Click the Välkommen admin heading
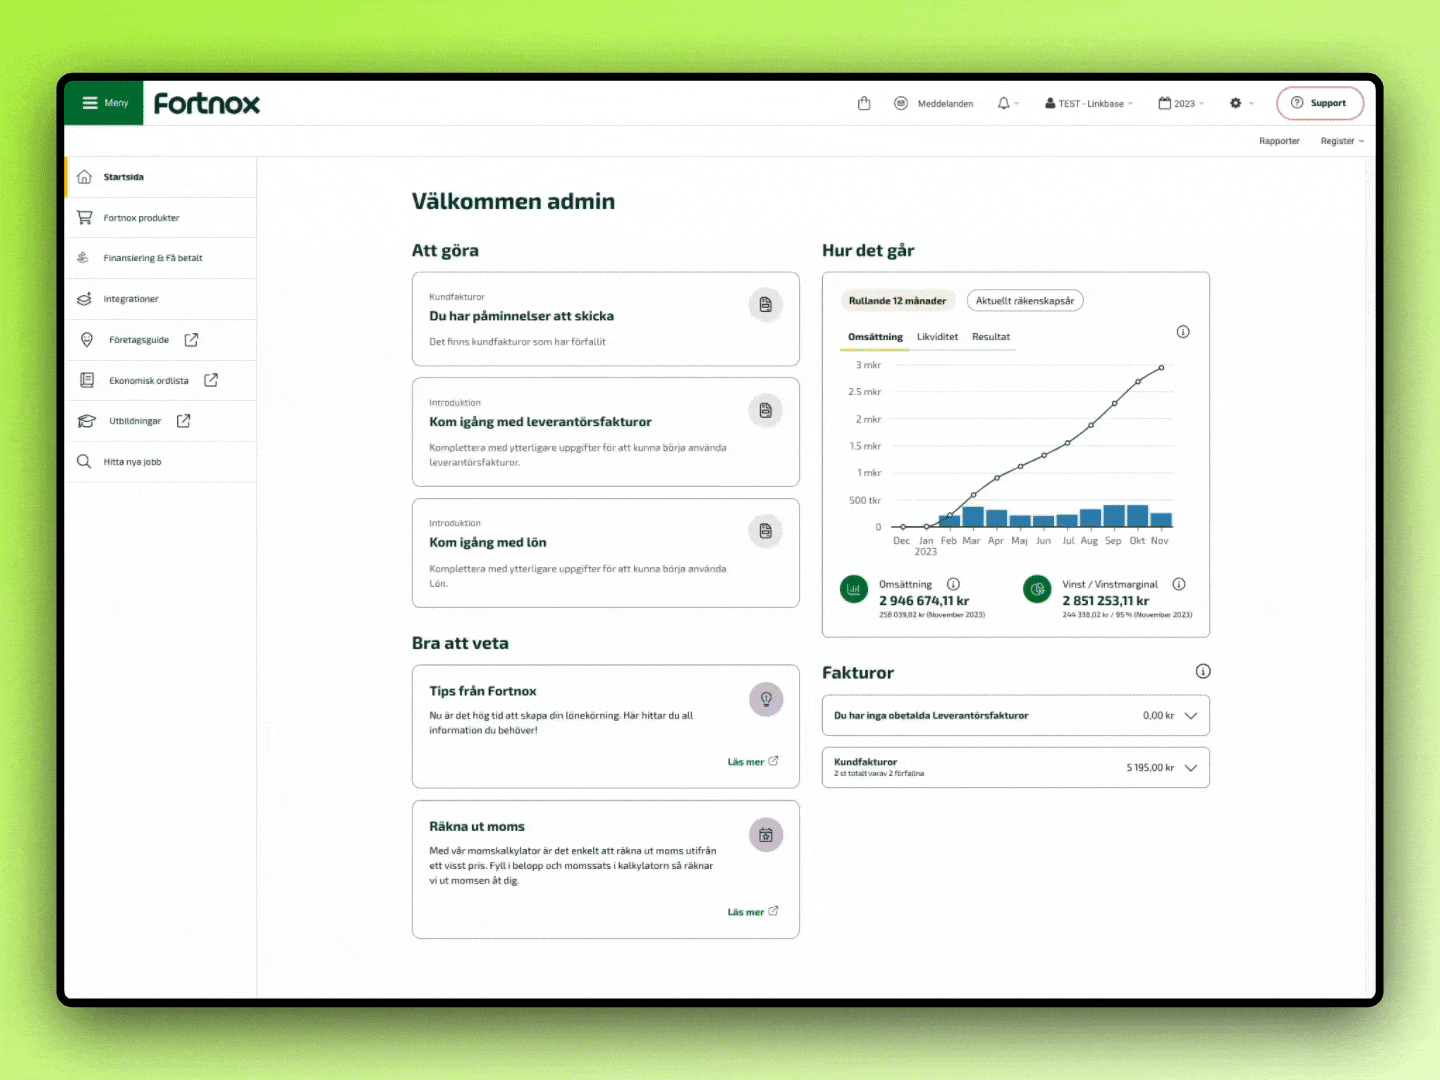 (x=513, y=202)
